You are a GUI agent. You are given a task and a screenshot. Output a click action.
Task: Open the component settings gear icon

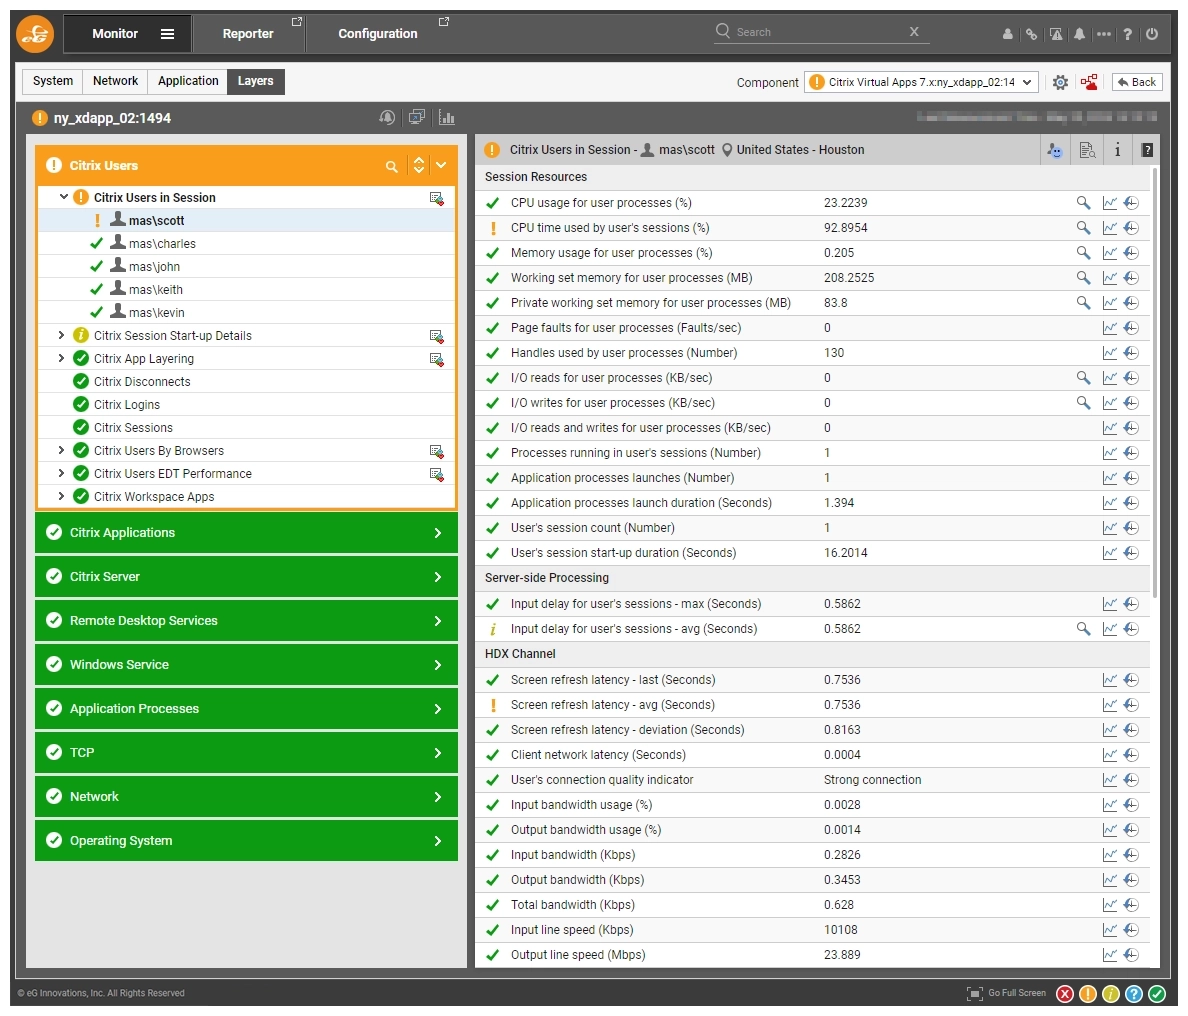(x=1060, y=83)
